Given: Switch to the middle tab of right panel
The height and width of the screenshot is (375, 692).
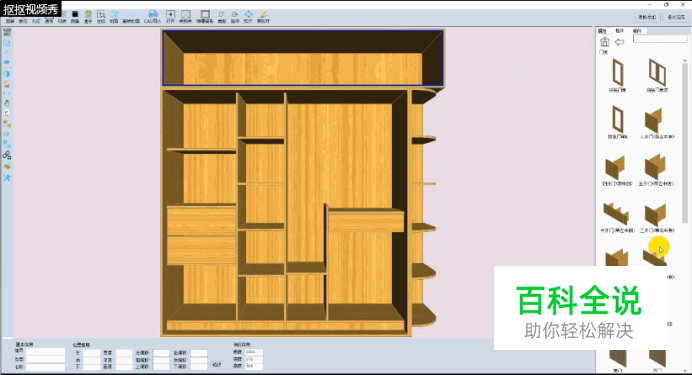Looking at the screenshot, I should pyautogui.click(x=620, y=31).
